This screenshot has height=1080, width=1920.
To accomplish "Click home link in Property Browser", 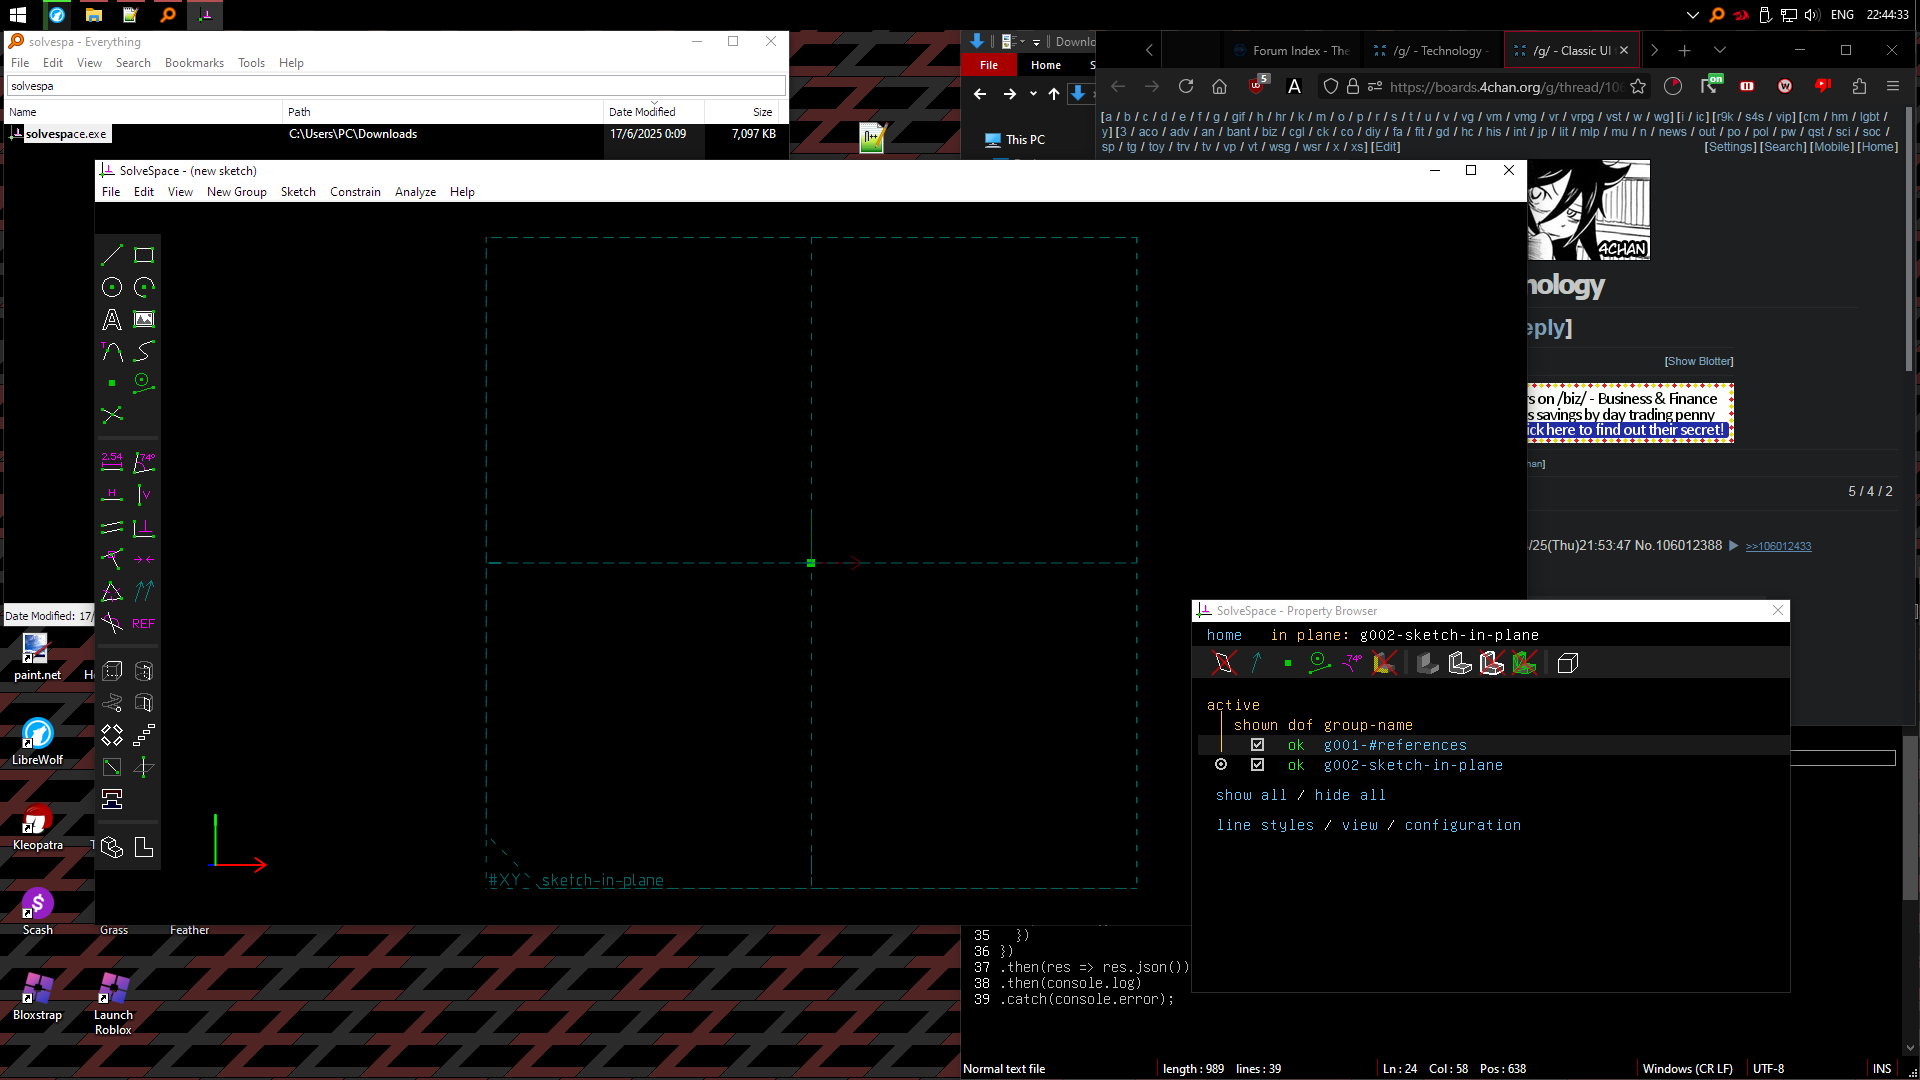I will 1224,635.
